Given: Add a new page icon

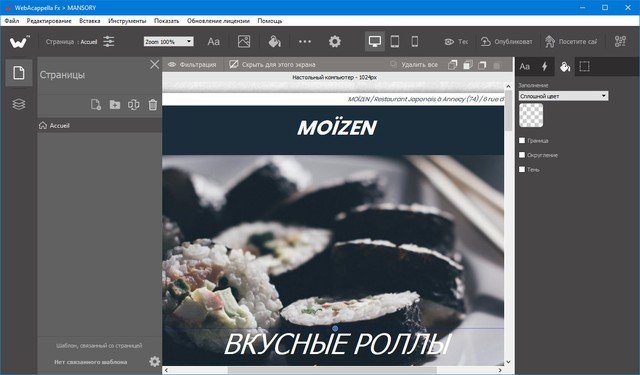Looking at the screenshot, I should 96,105.
